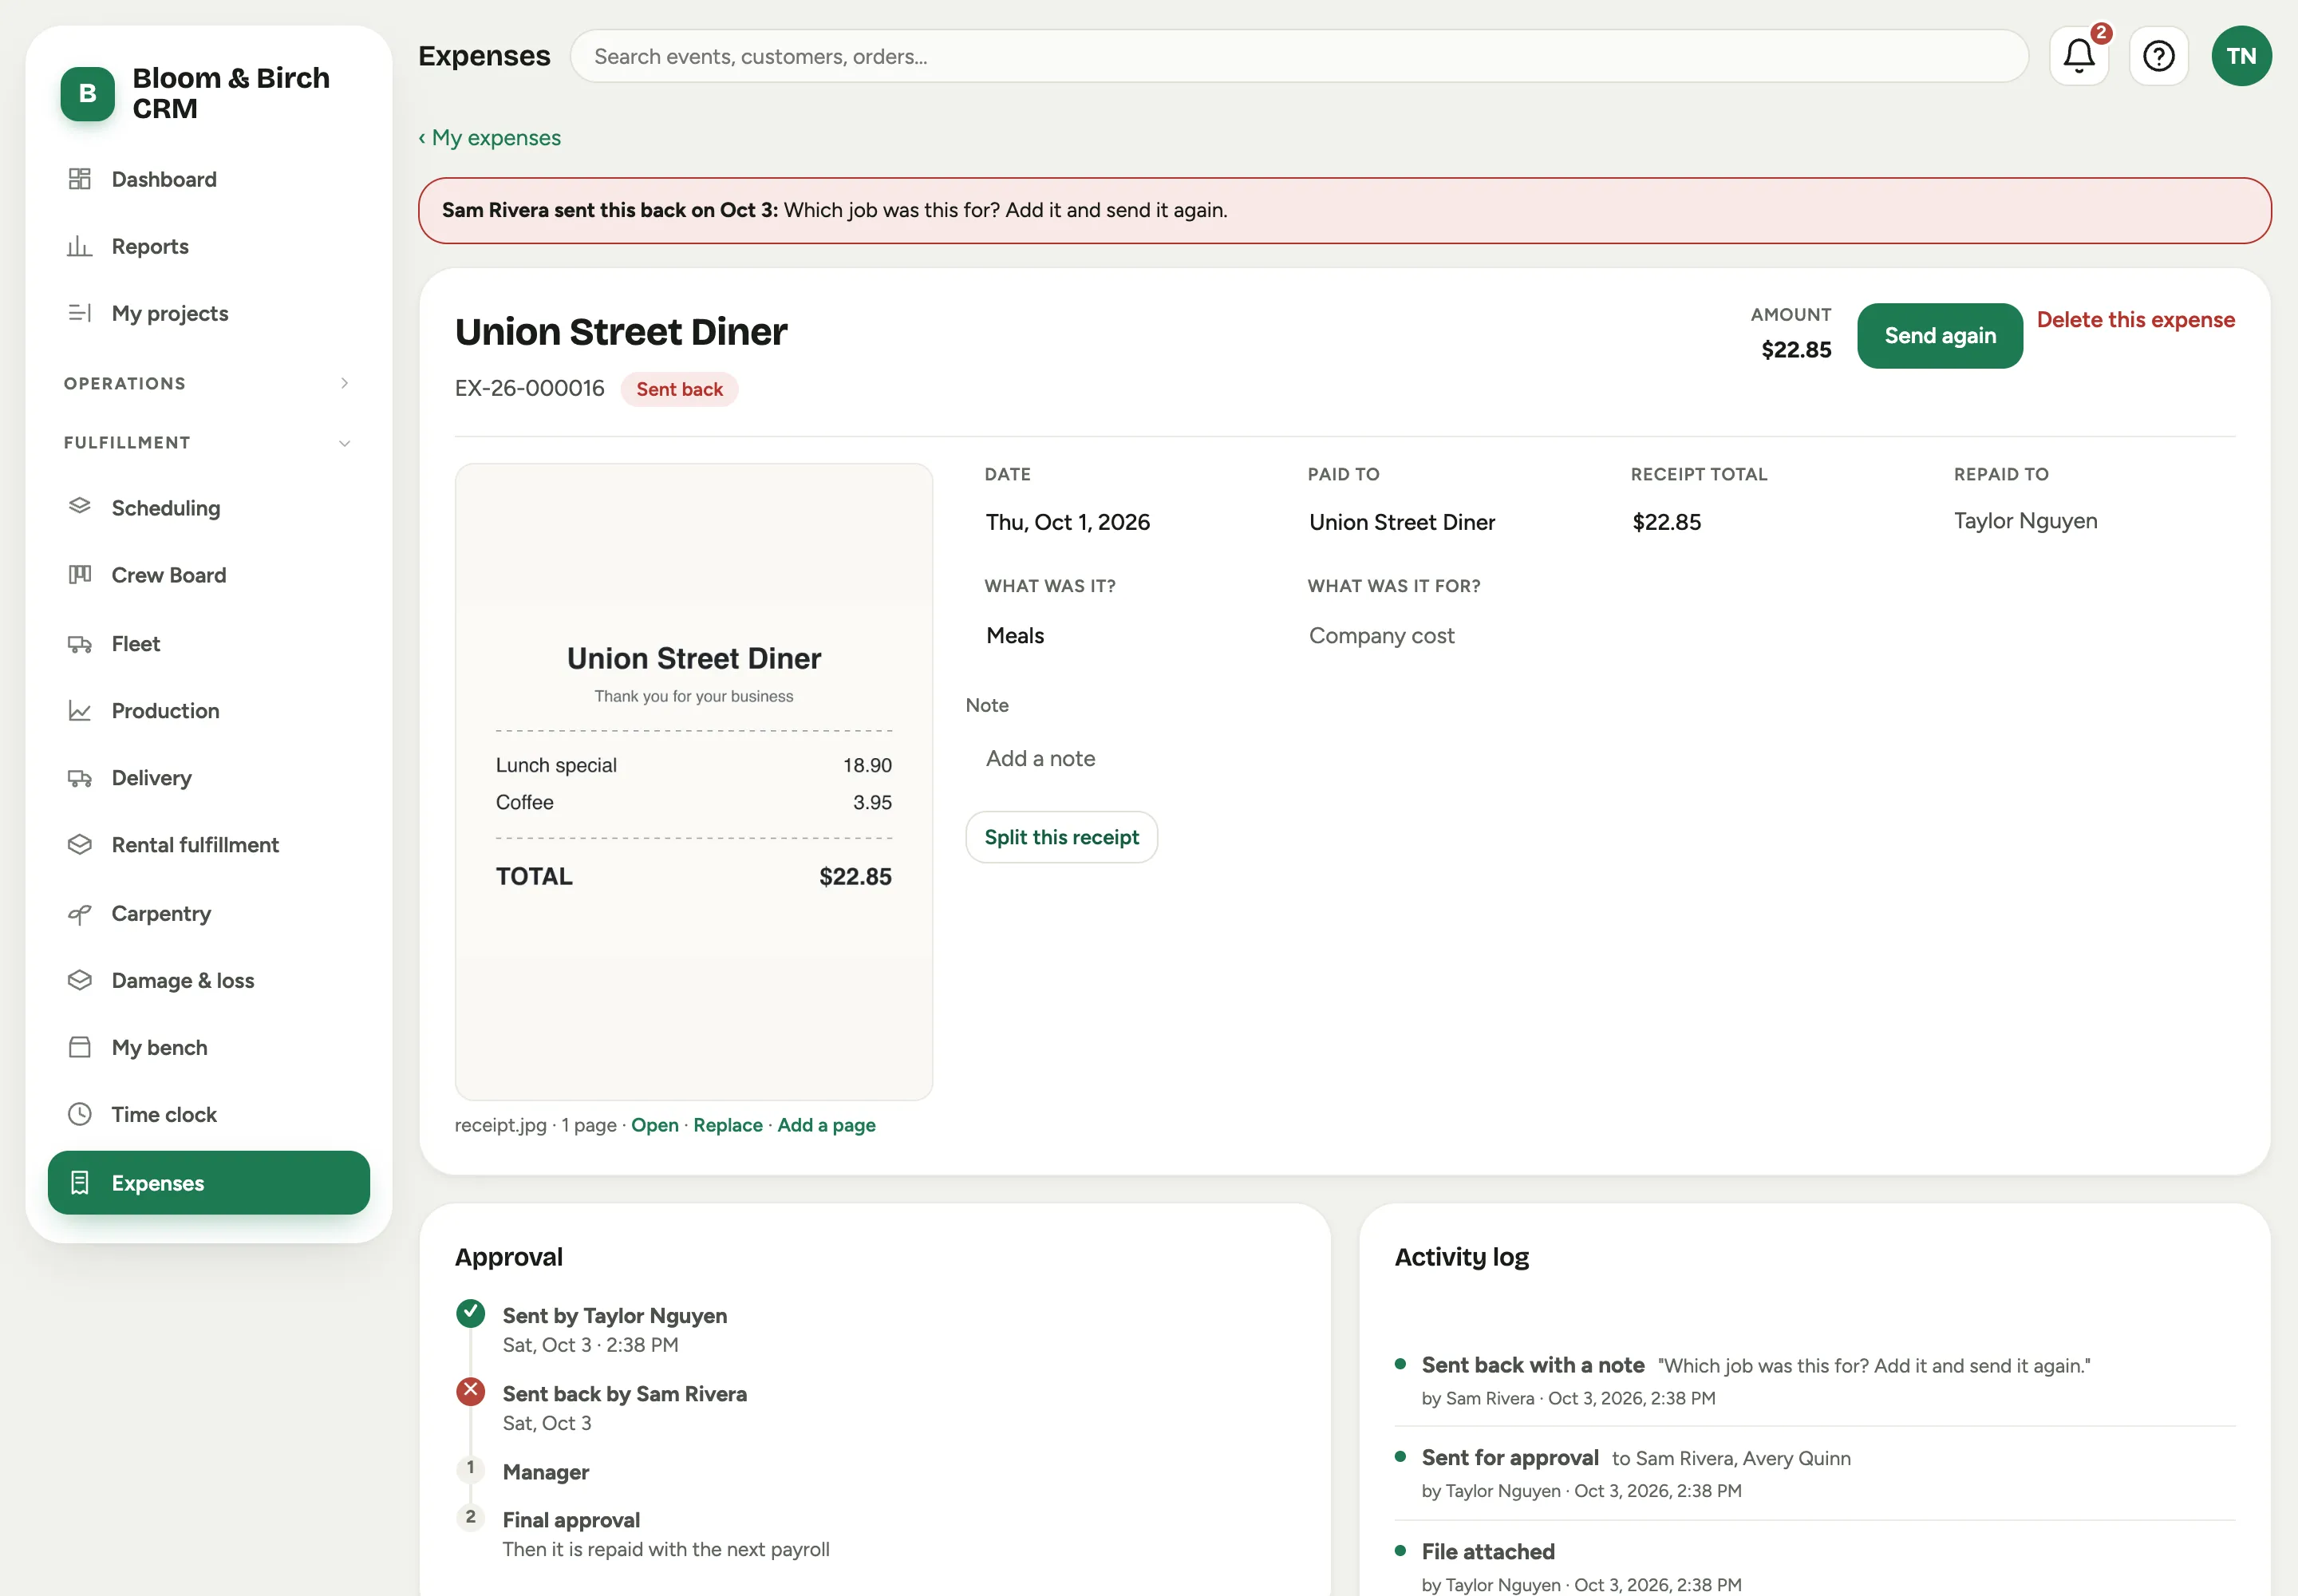Click the Union Street Diner receipt preview
Viewport: 2298px width, 1596px height.
coord(693,781)
